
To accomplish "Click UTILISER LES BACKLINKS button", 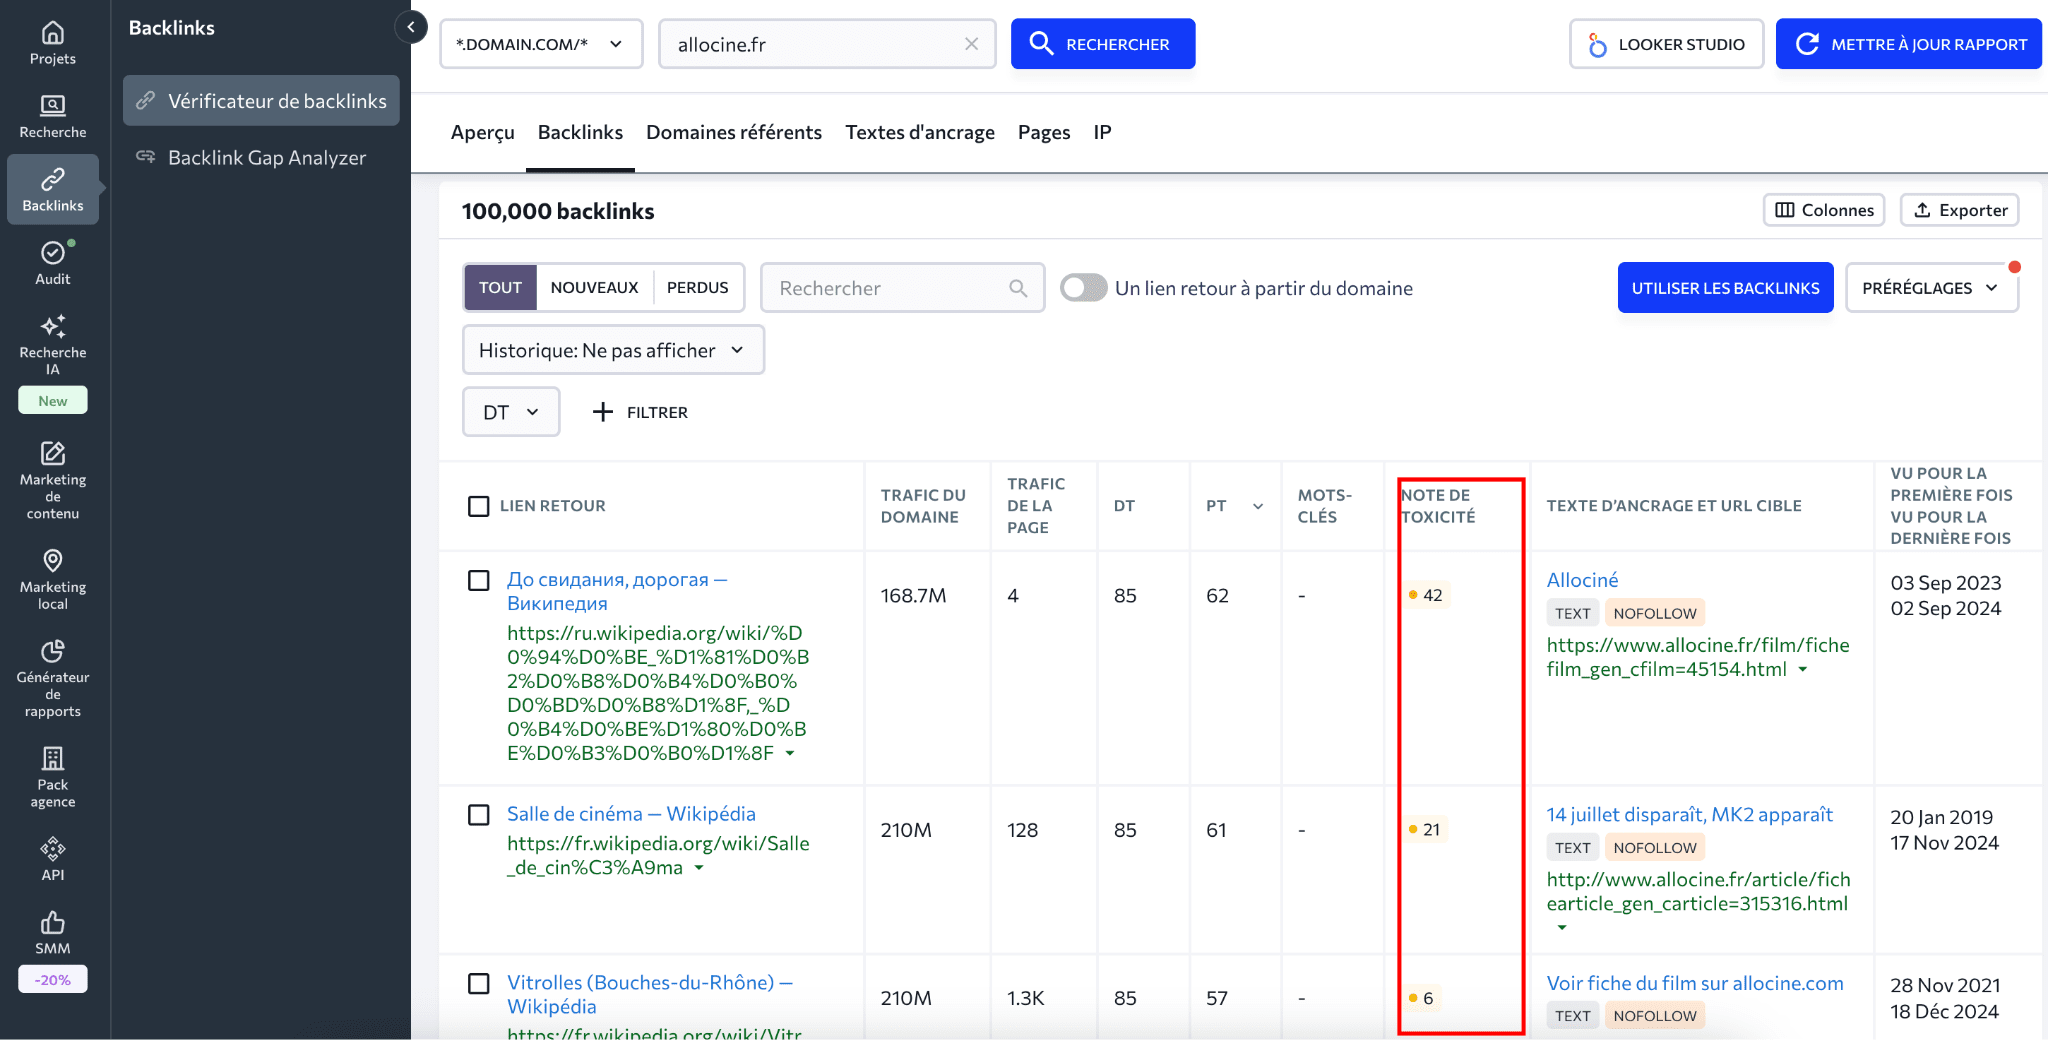I will coord(1726,288).
